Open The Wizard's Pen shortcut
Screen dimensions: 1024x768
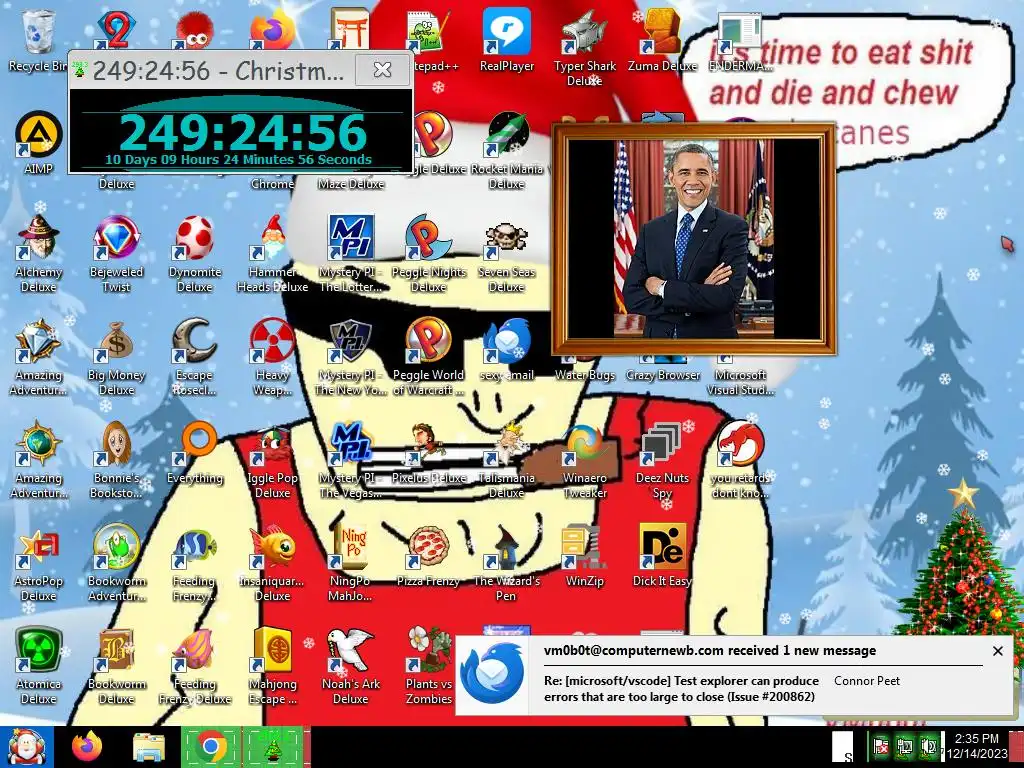(506, 564)
